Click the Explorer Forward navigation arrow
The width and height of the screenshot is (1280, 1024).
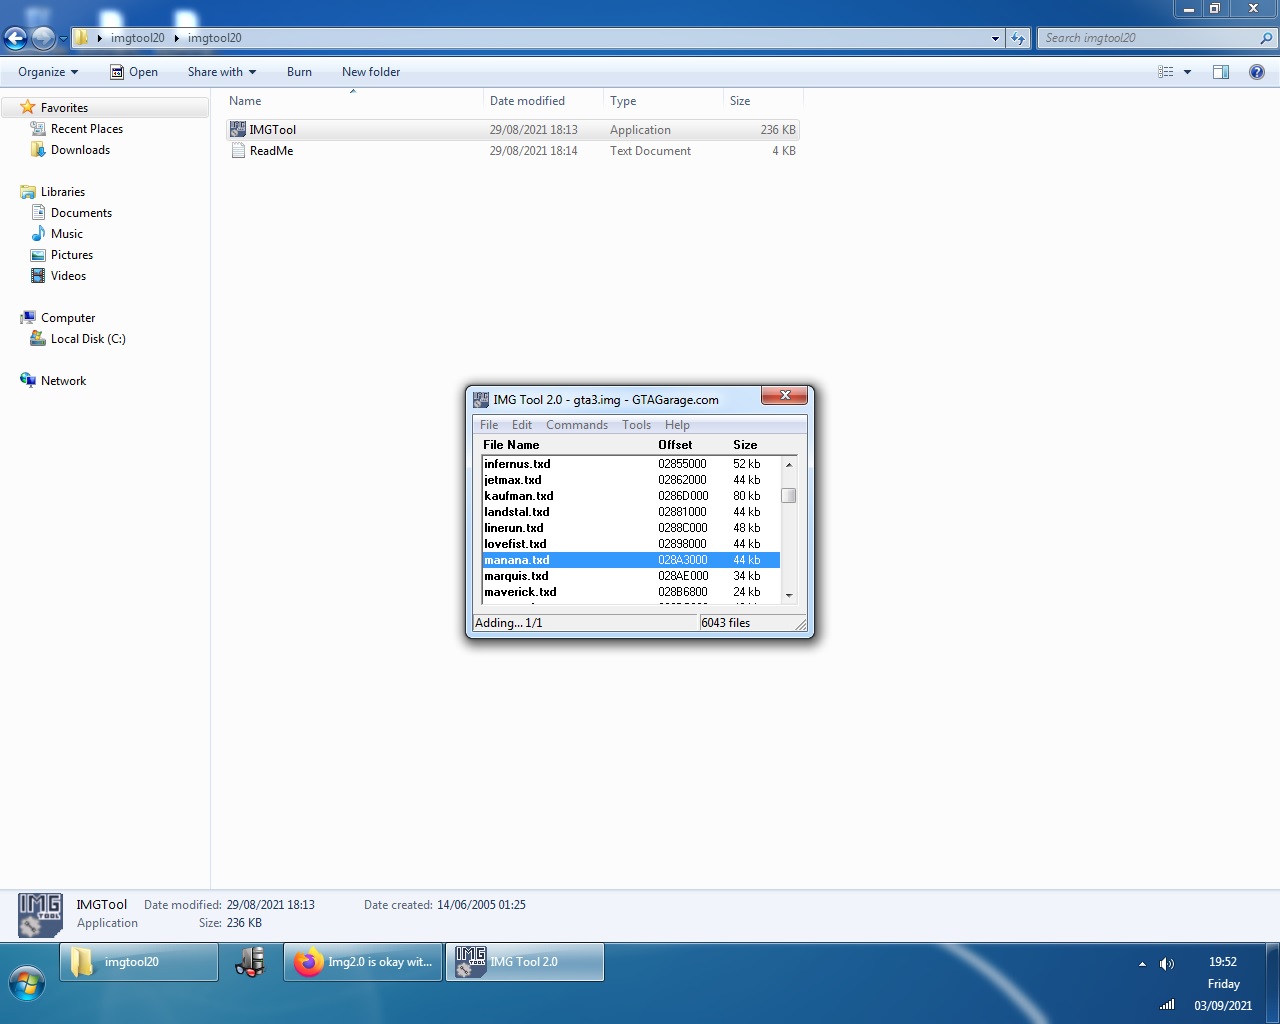click(x=44, y=38)
